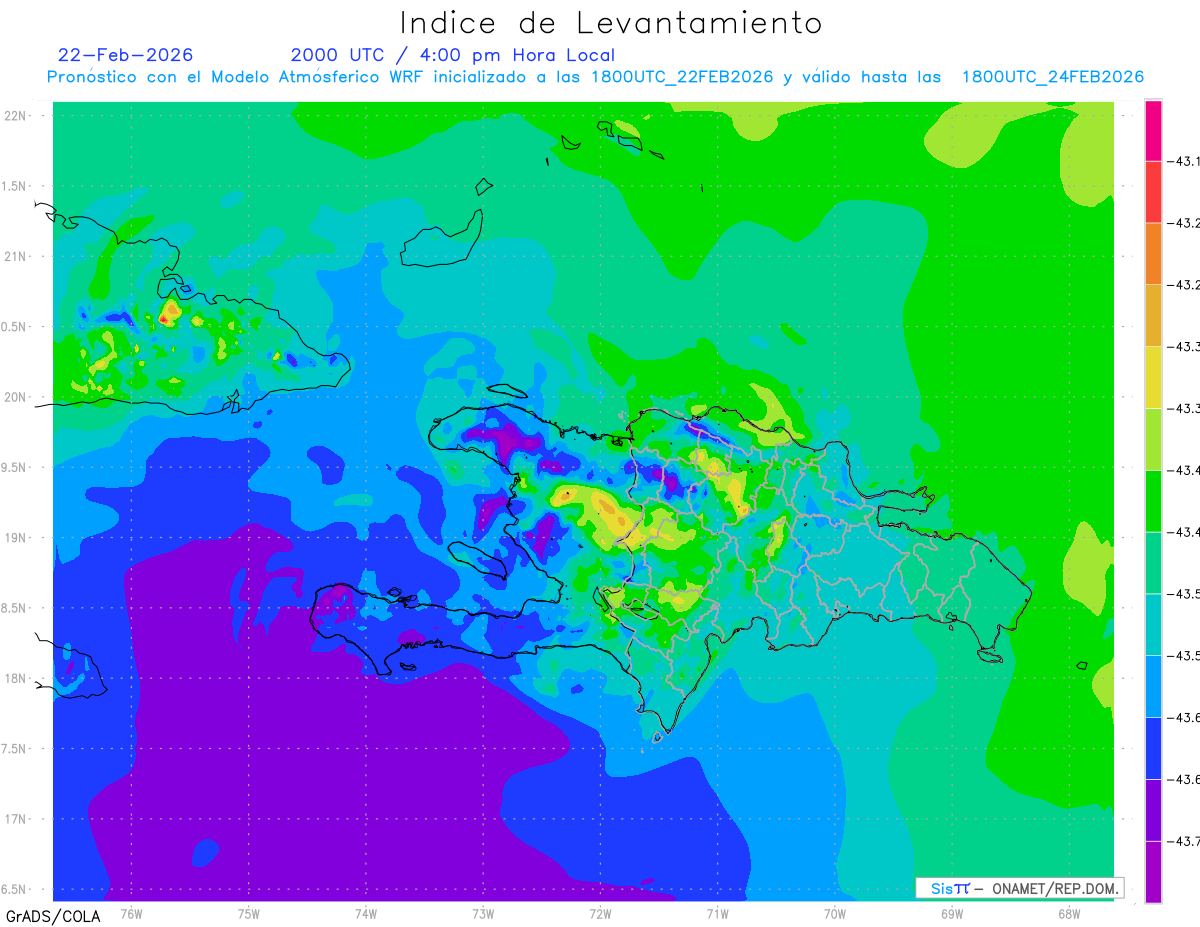Click the "73W" longitude label

tap(483, 913)
